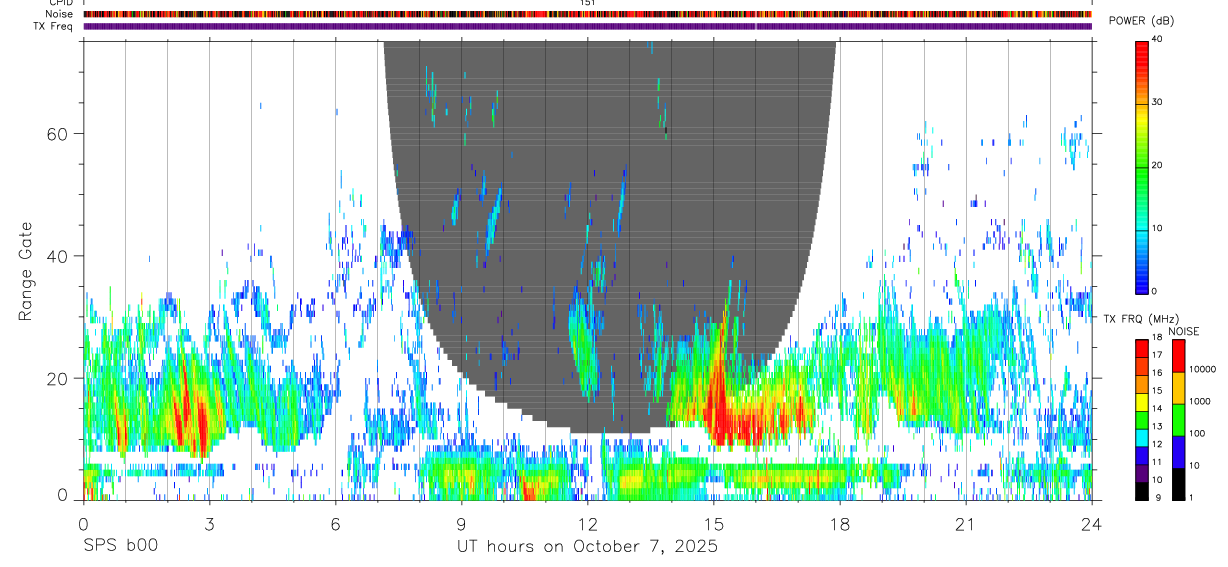Image resolution: width=1228 pixels, height=567 pixels.
Task: Select hour 9 on the UT axis
Action: coord(461,522)
